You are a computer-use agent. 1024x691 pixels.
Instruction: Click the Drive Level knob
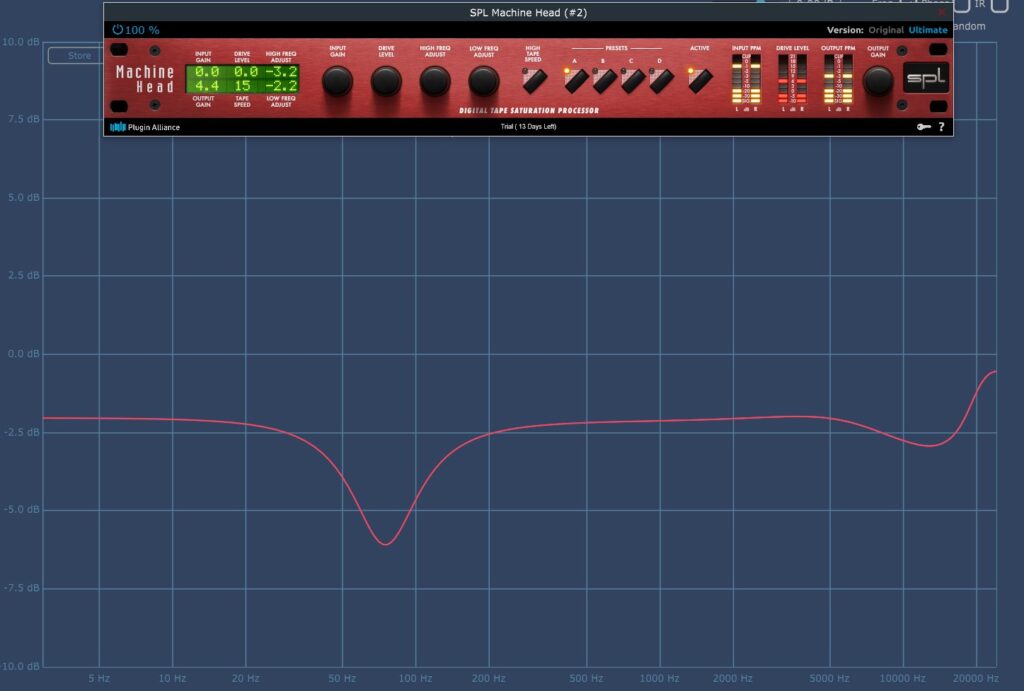386,81
